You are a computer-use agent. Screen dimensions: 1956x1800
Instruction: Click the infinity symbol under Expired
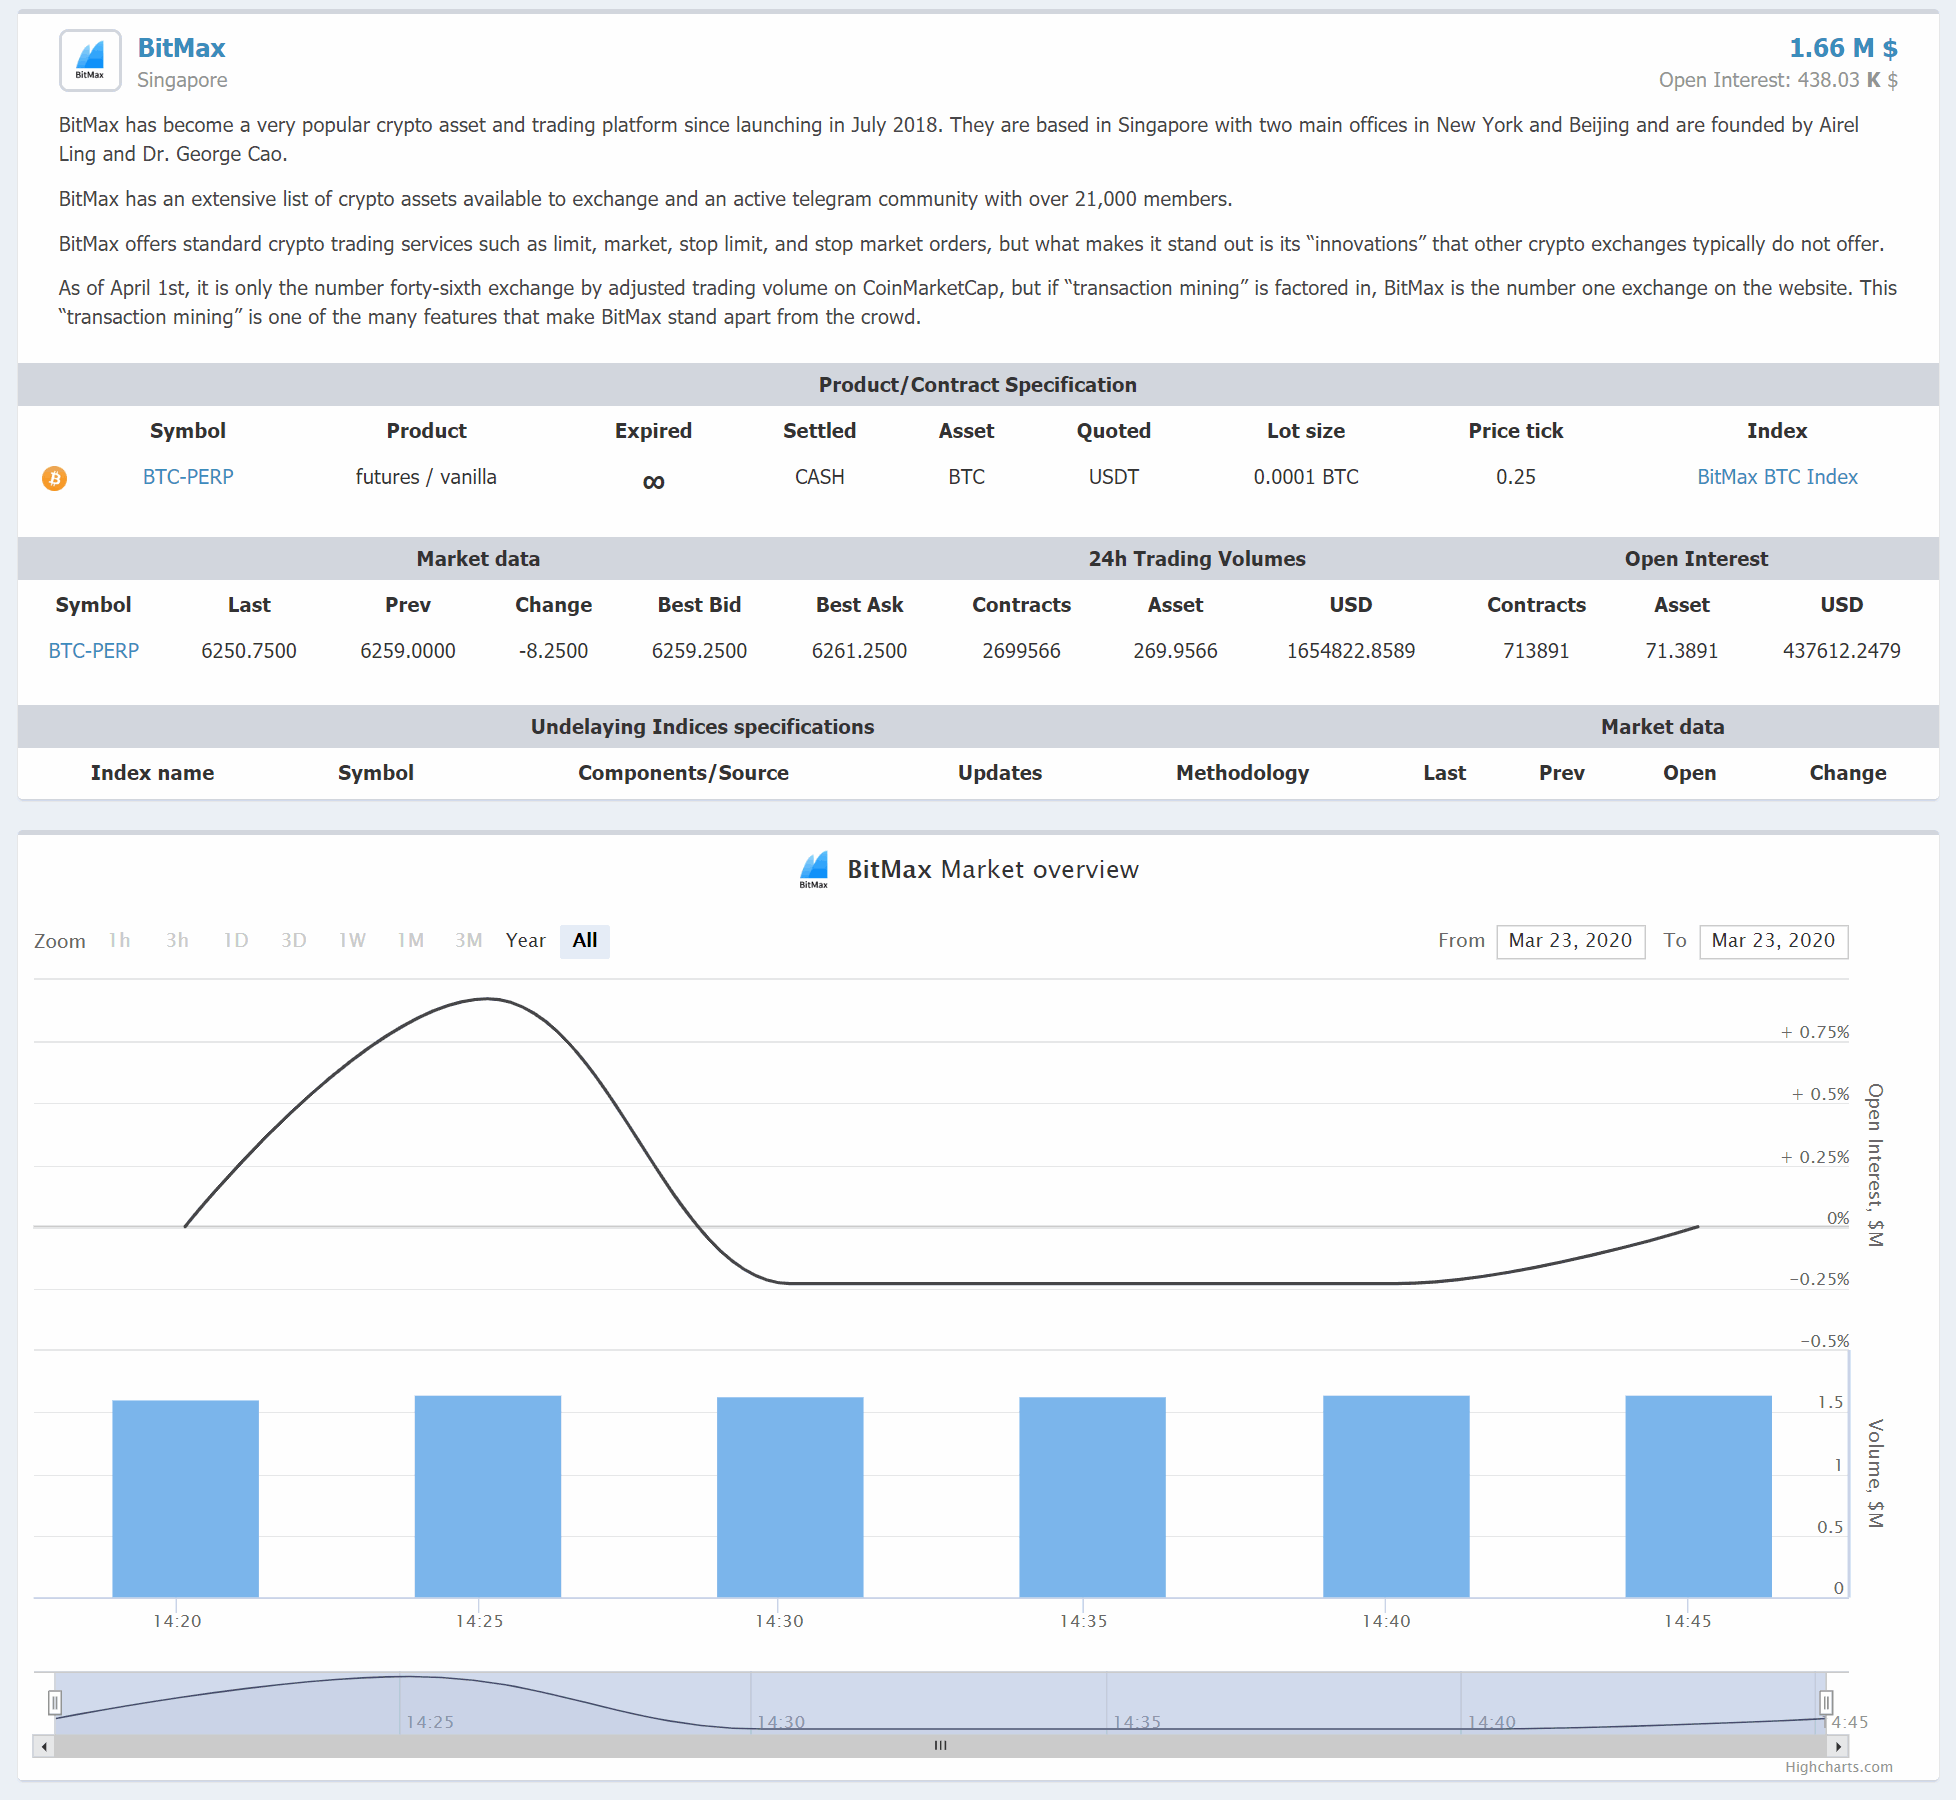pos(653,482)
